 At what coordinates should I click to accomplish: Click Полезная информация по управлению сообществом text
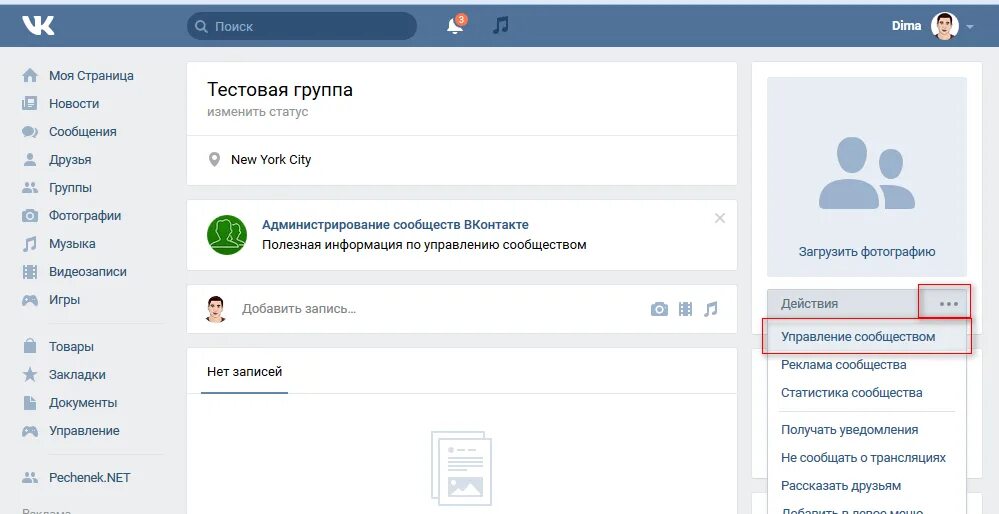click(x=424, y=245)
